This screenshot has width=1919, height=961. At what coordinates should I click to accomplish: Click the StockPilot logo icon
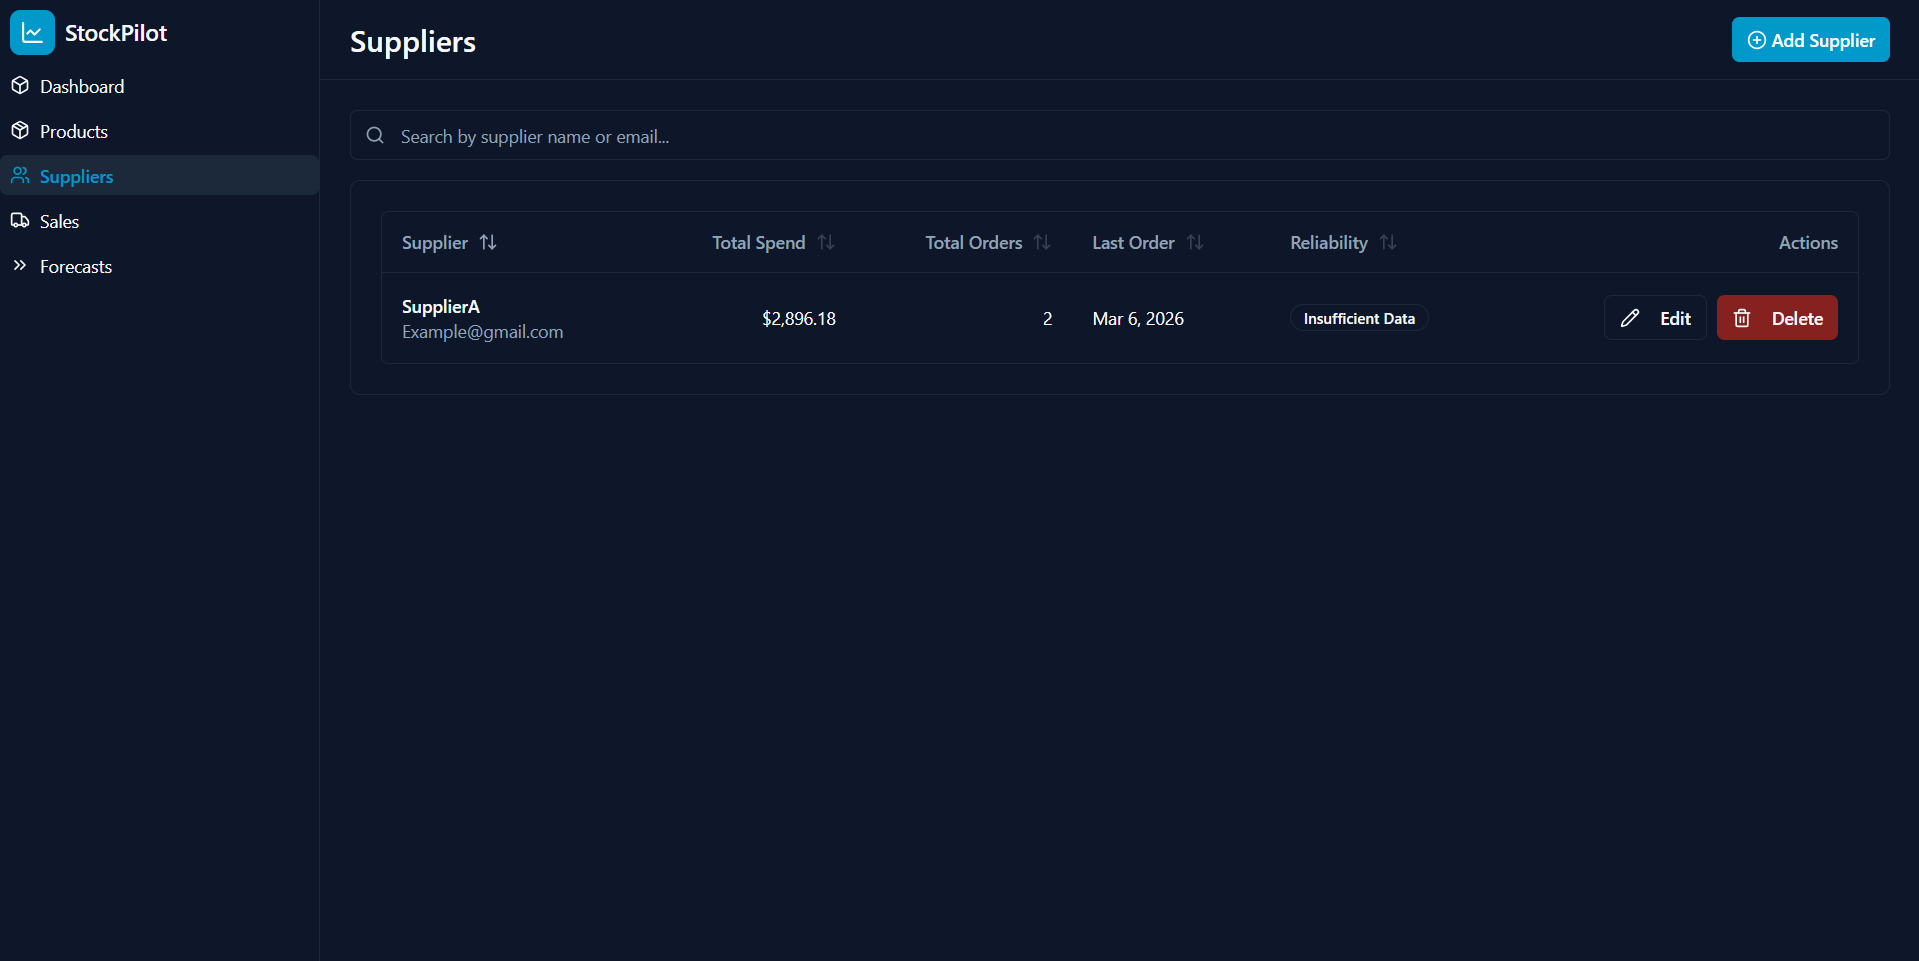pos(31,32)
